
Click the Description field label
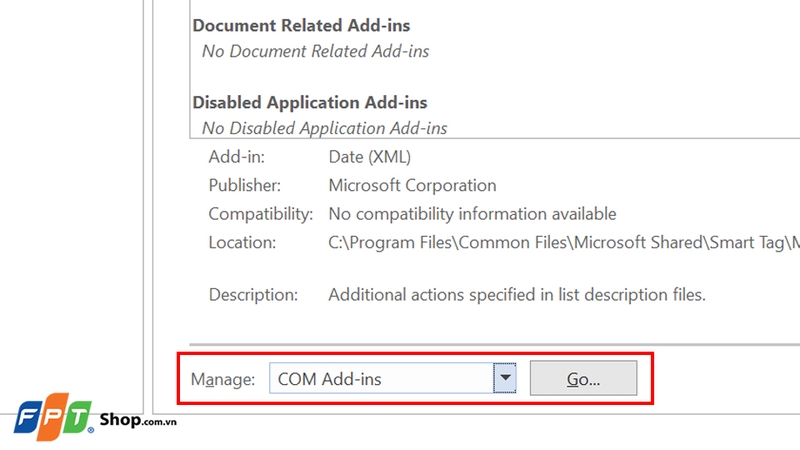253,295
